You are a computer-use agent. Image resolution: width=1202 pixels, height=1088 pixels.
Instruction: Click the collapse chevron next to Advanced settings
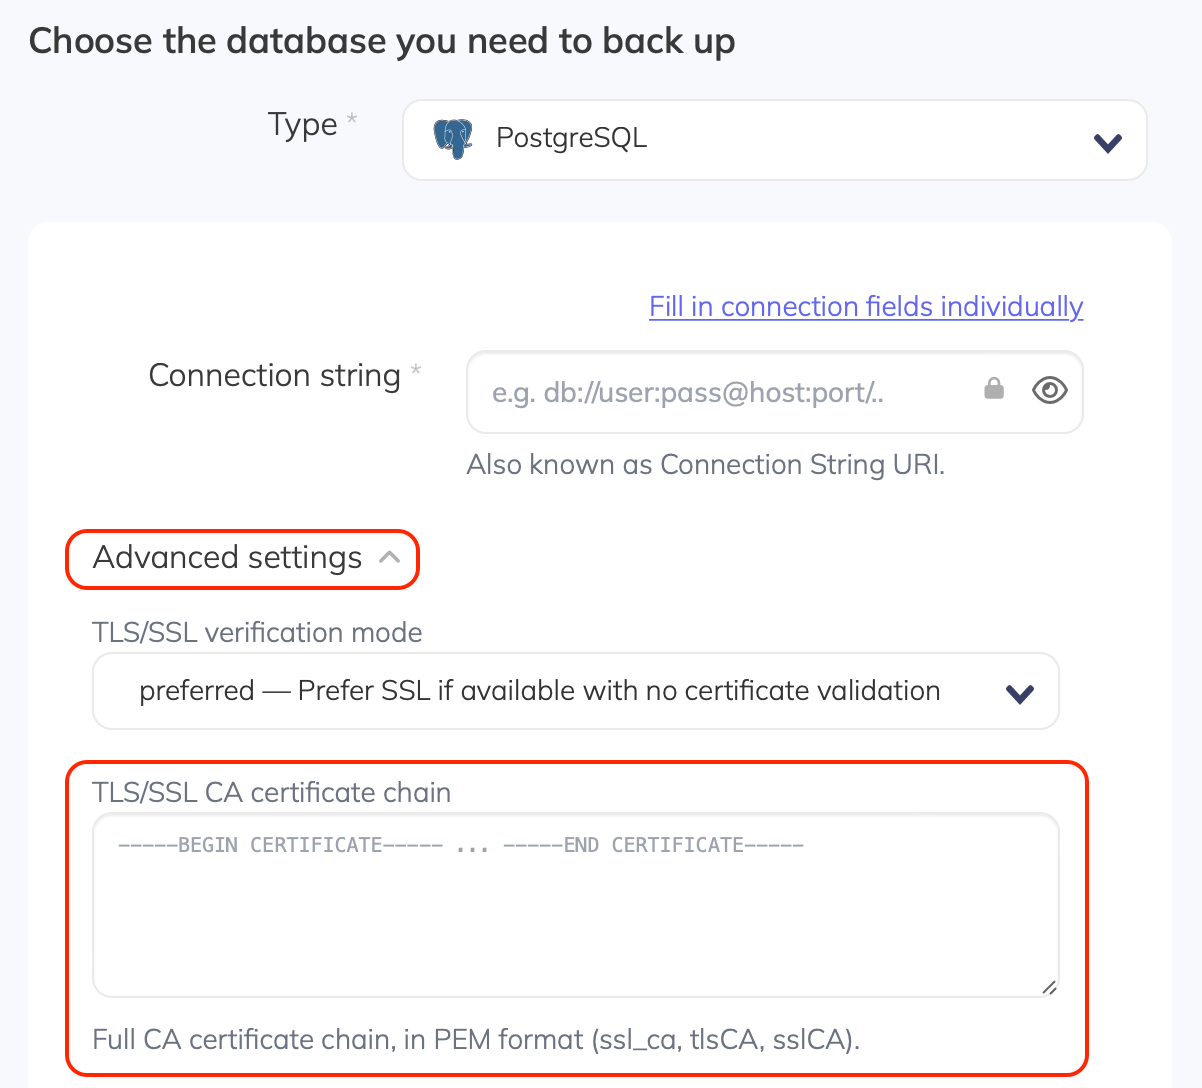pos(390,558)
